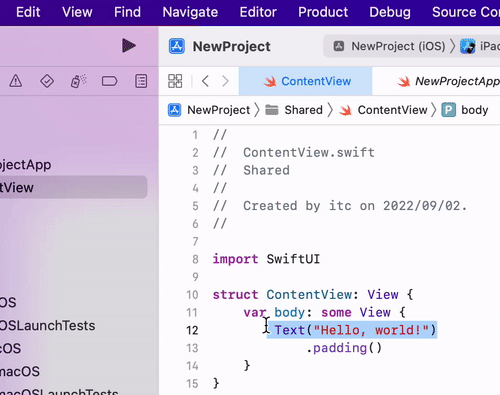Select the selected tView row in navigator

[x=73, y=187]
